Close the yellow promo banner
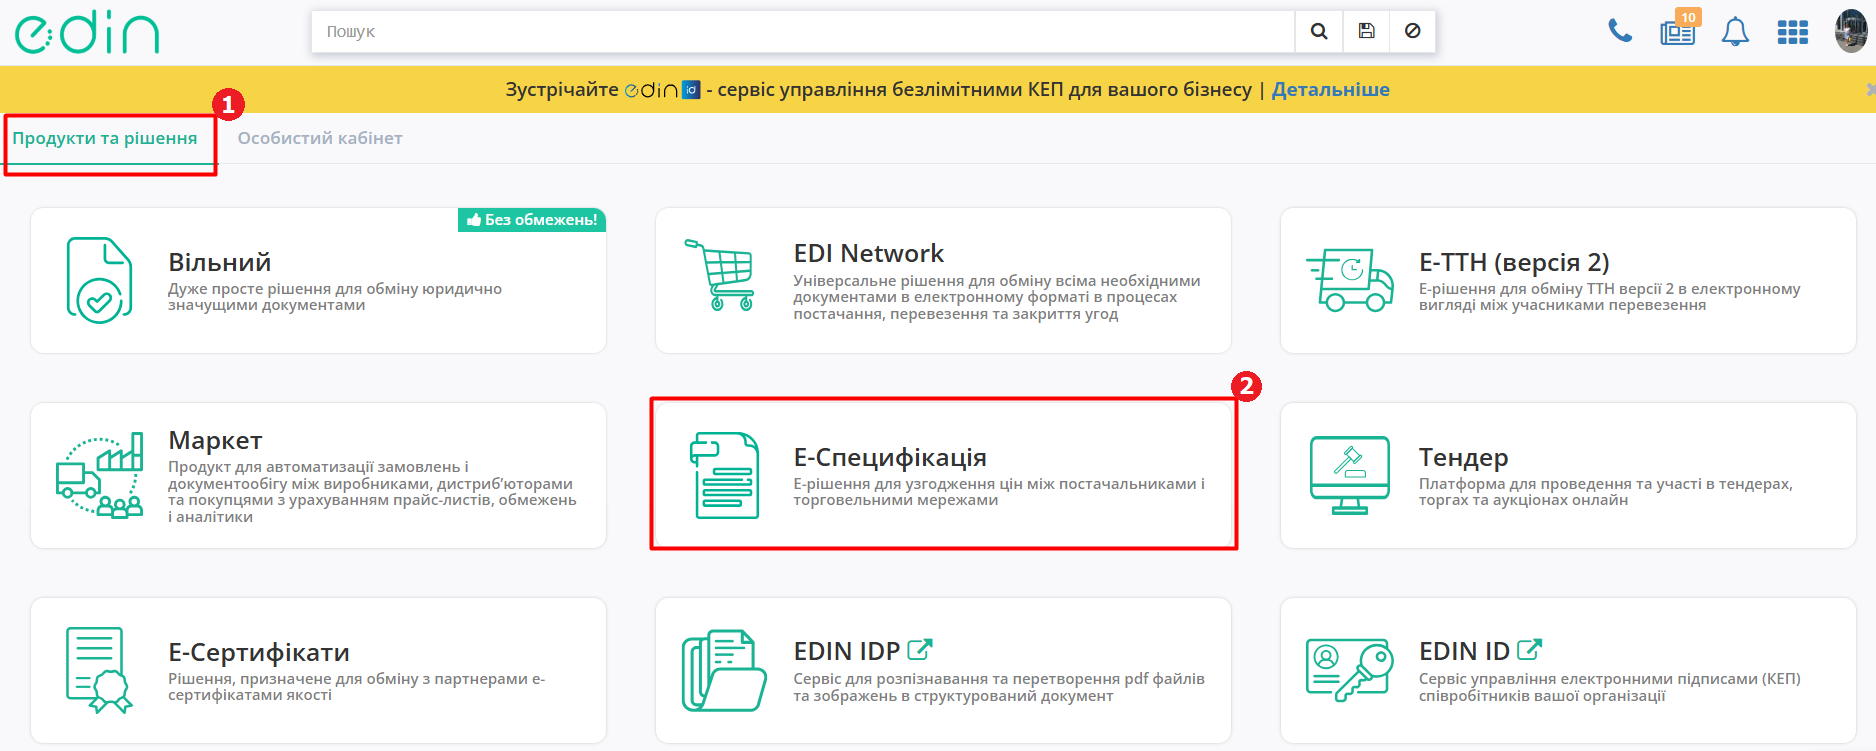This screenshot has width=1876, height=751. (x=1870, y=89)
